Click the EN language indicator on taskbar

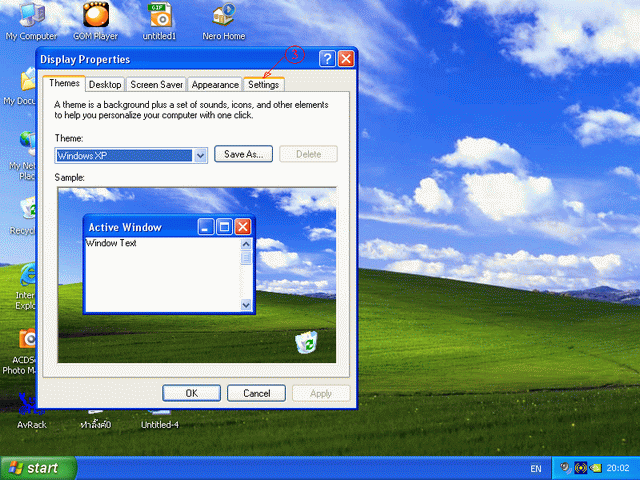[536, 469]
